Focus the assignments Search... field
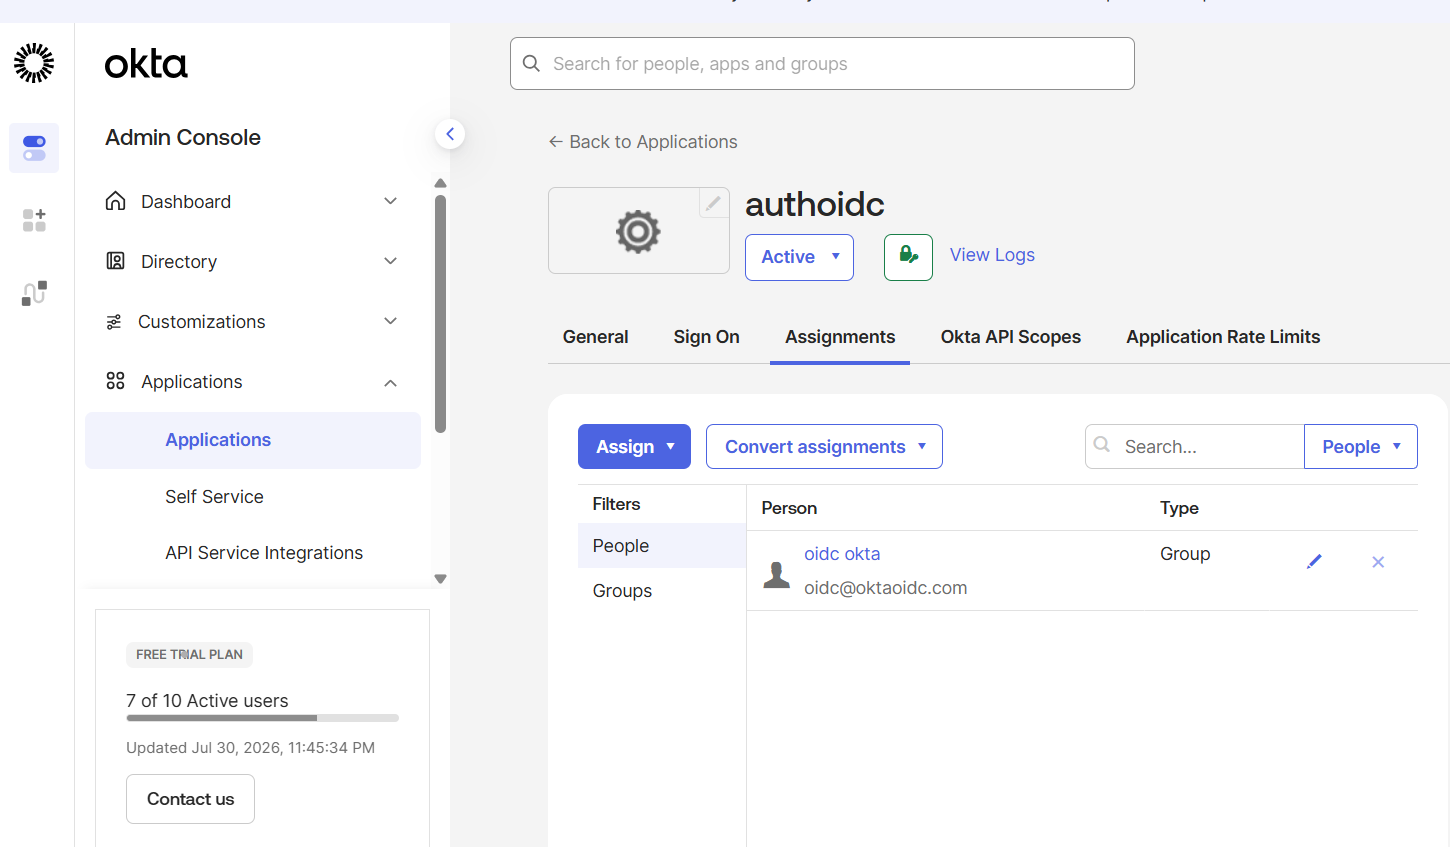Viewport: 1450px width, 847px height. coord(1194,447)
